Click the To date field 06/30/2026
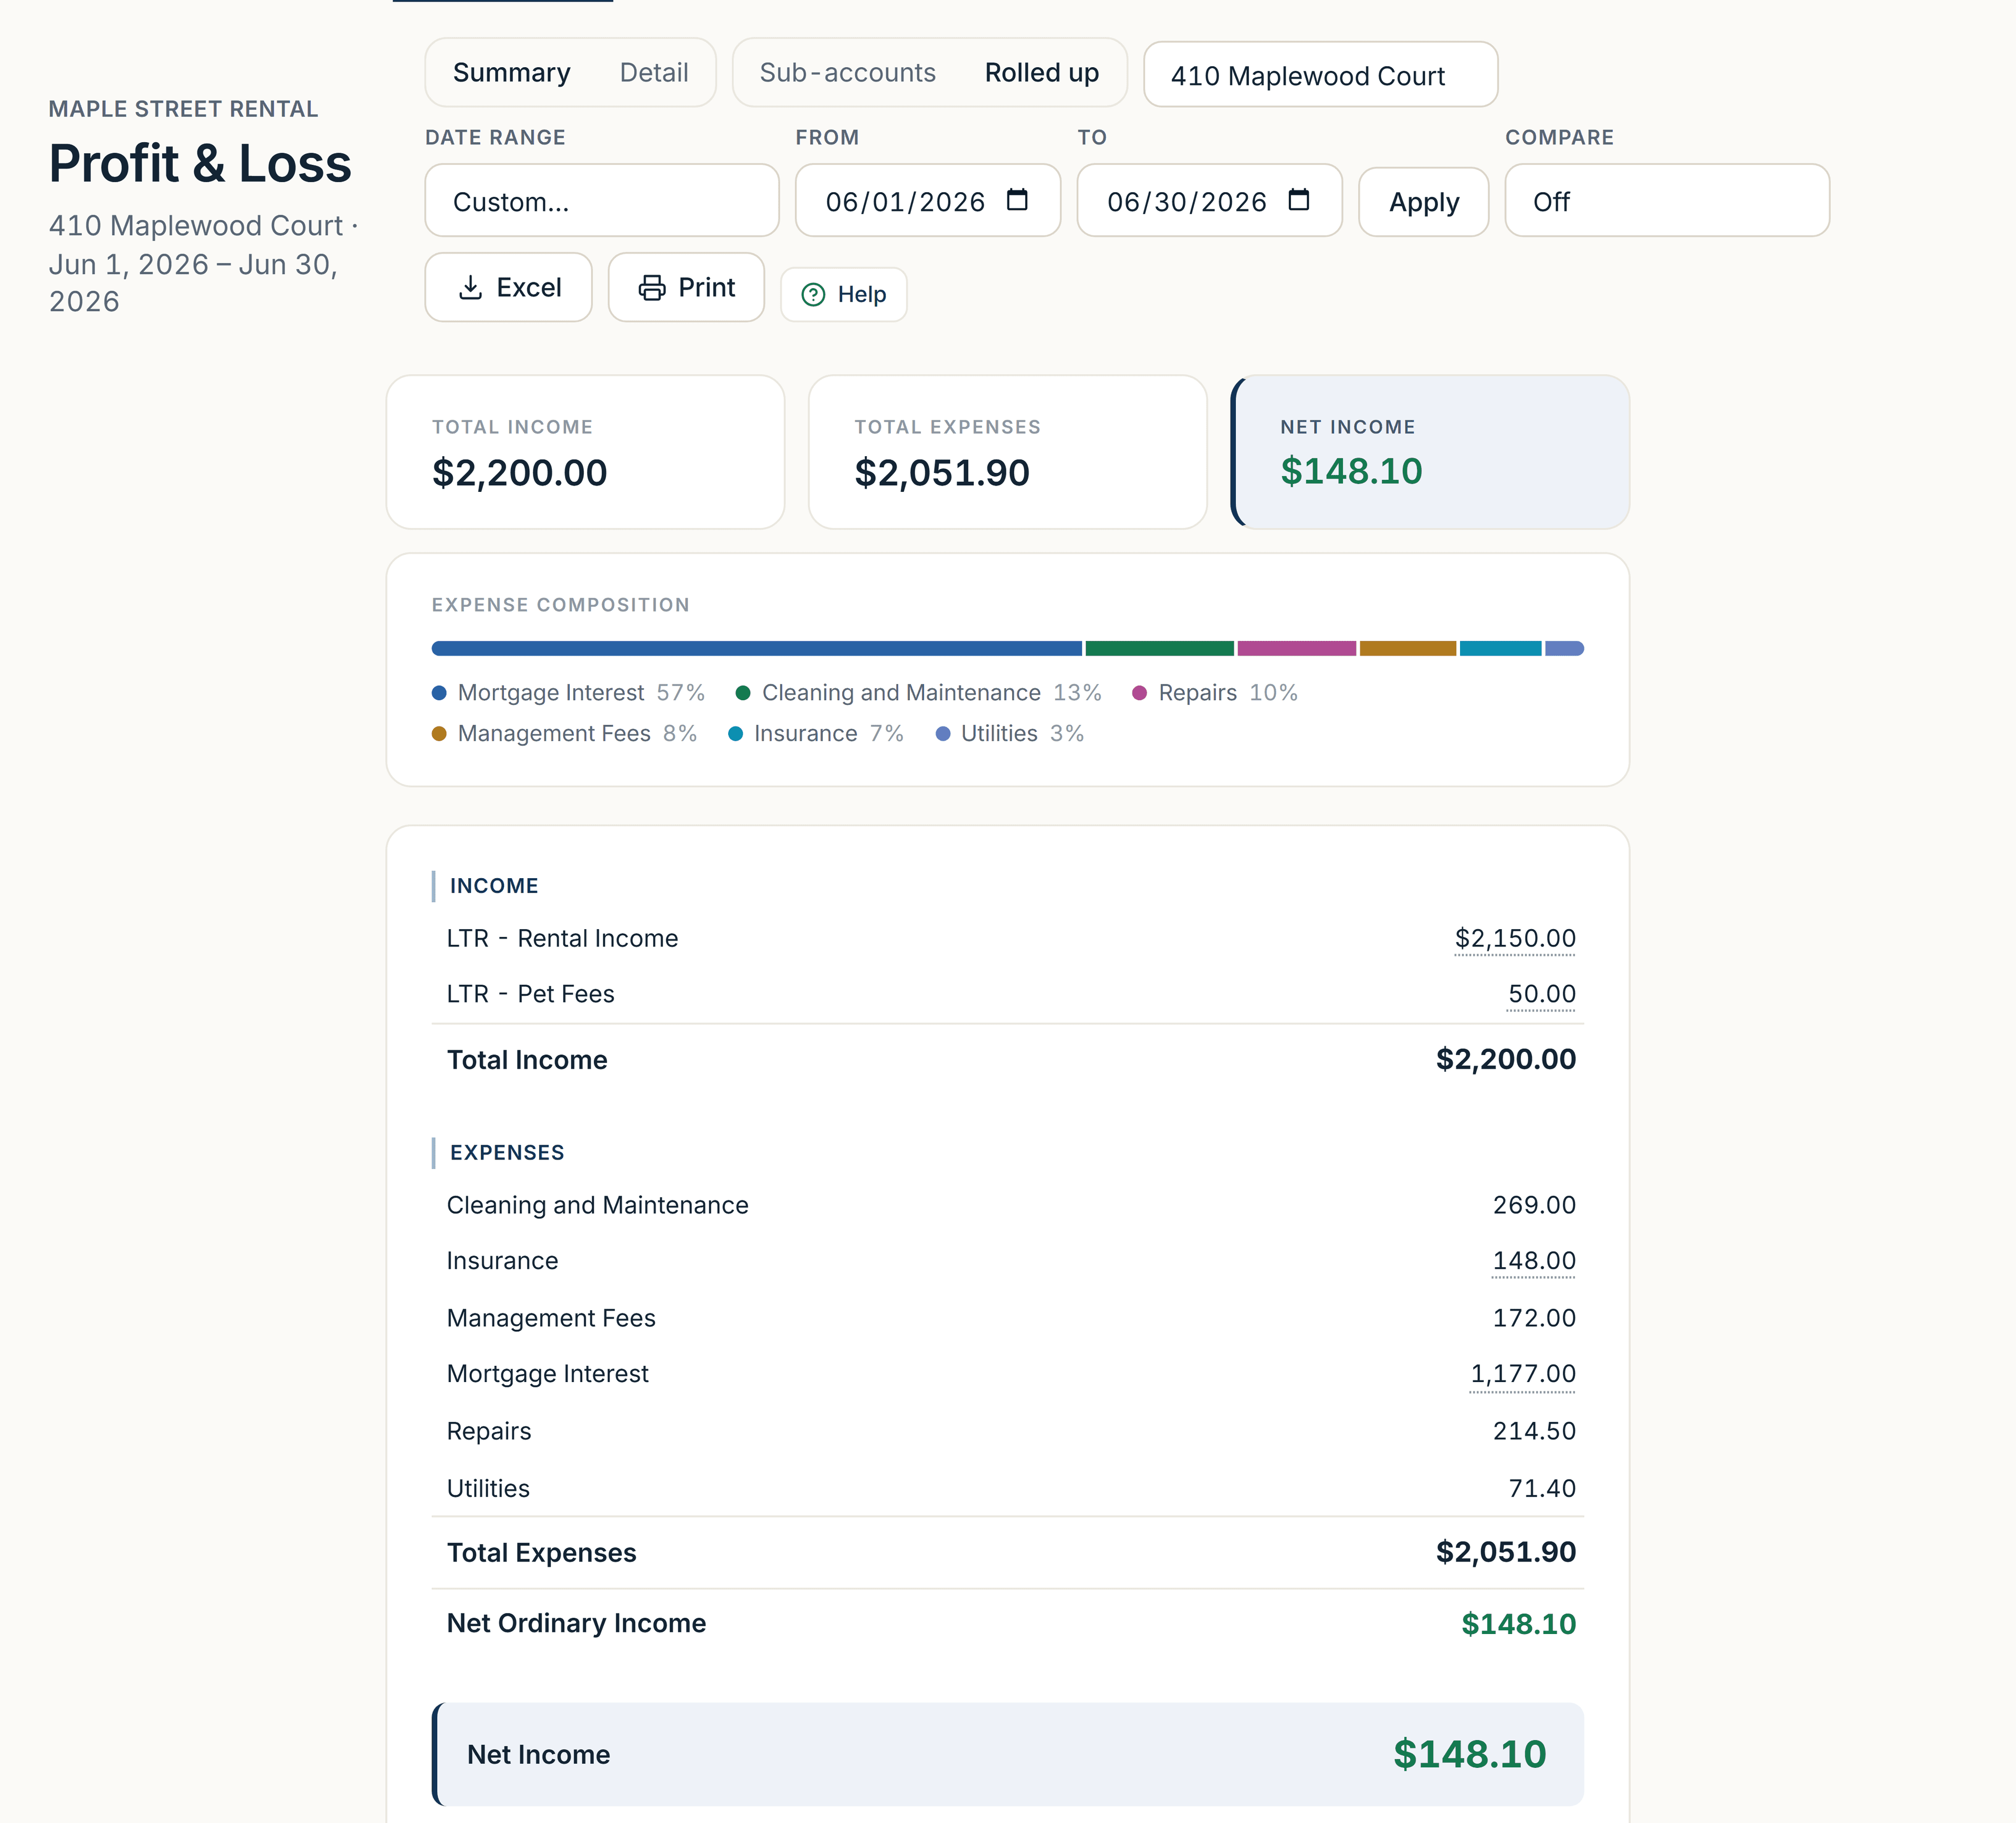The height and width of the screenshot is (1823, 2016). [1209, 201]
